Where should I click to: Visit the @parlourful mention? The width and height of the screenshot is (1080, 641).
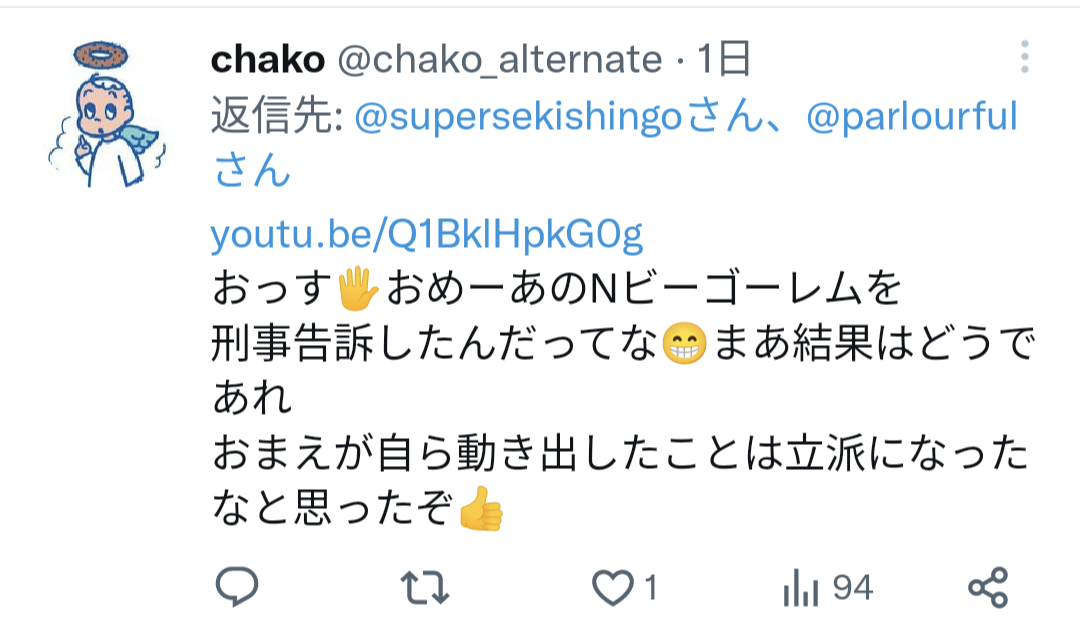[x=912, y=116]
